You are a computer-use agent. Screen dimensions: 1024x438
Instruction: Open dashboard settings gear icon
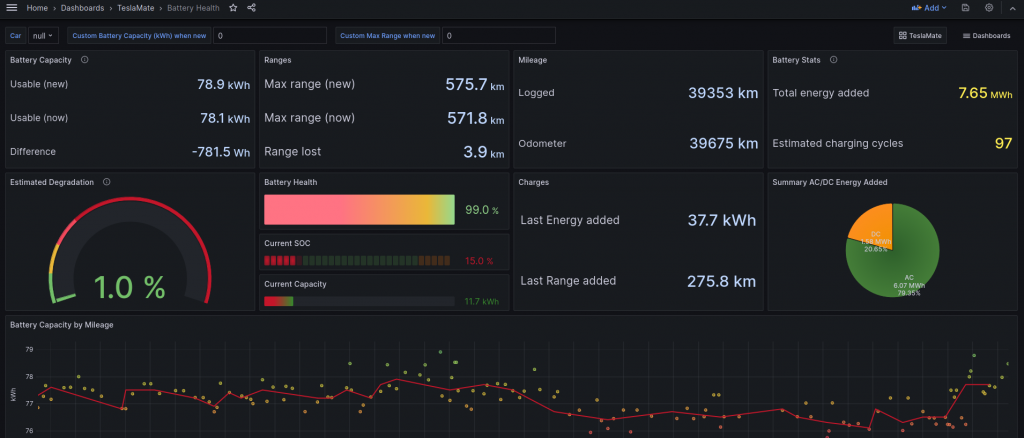[989, 8]
